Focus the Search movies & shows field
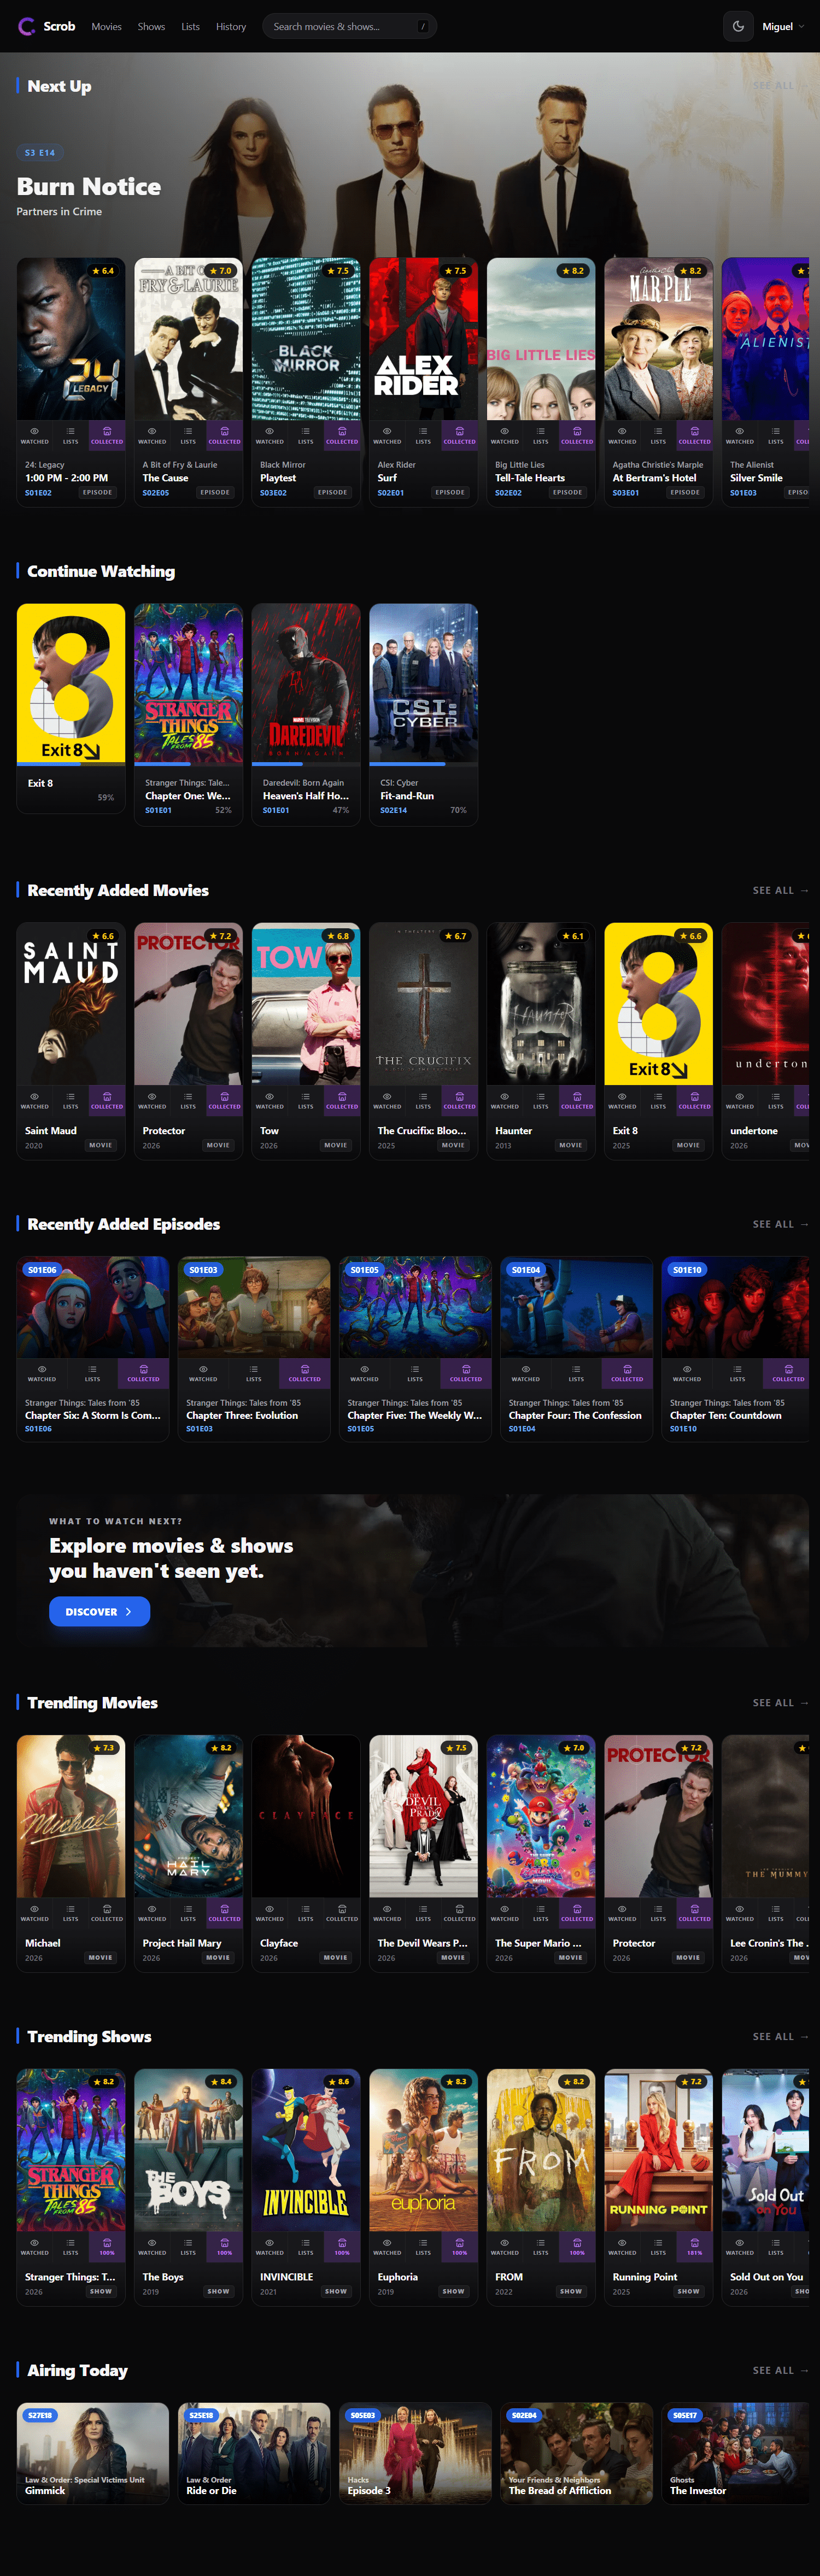The width and height of the screenshot is (820, 2576). point(349,26)
